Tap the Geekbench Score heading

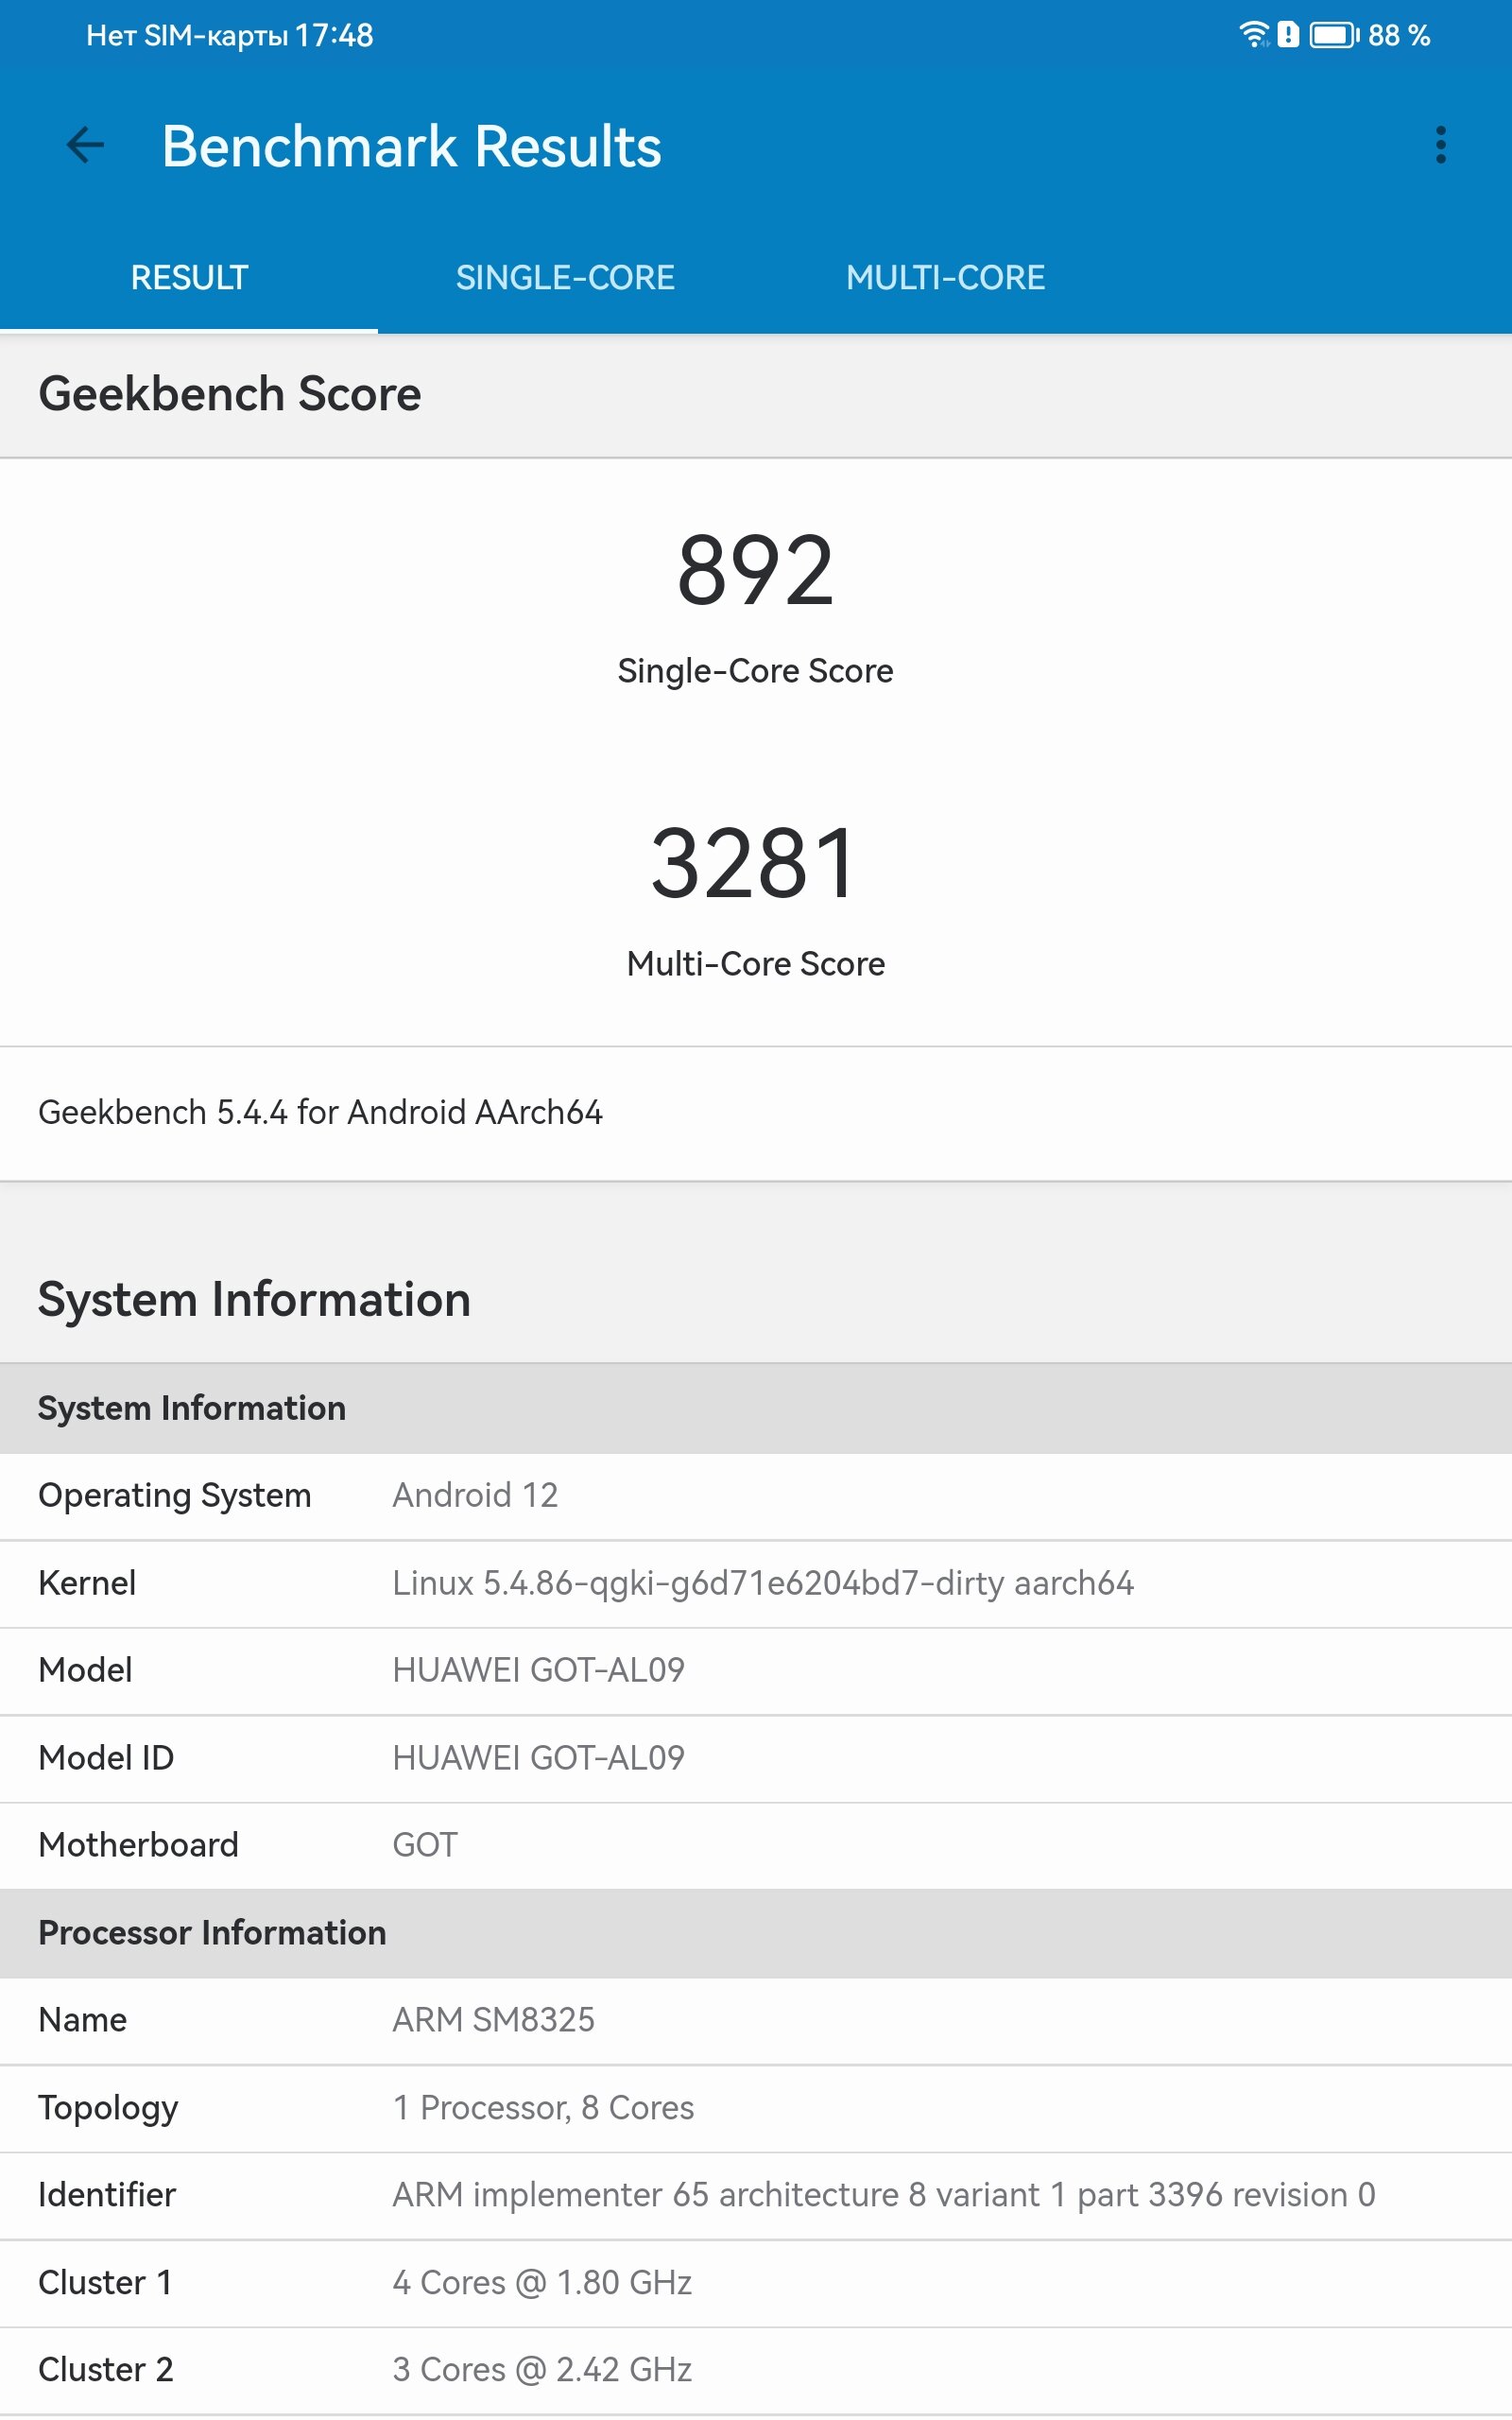coord(229,394)
